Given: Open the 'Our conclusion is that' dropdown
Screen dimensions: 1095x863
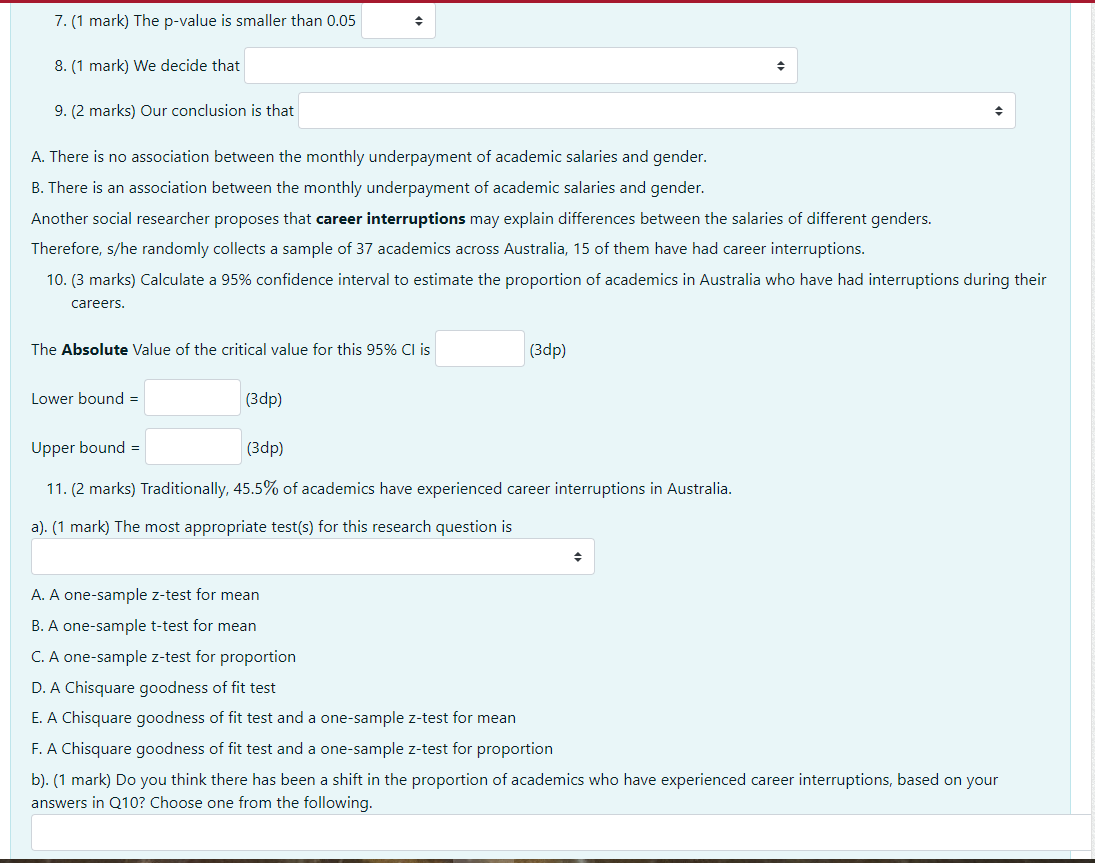Looking at the screenshot, I should 656,110.
